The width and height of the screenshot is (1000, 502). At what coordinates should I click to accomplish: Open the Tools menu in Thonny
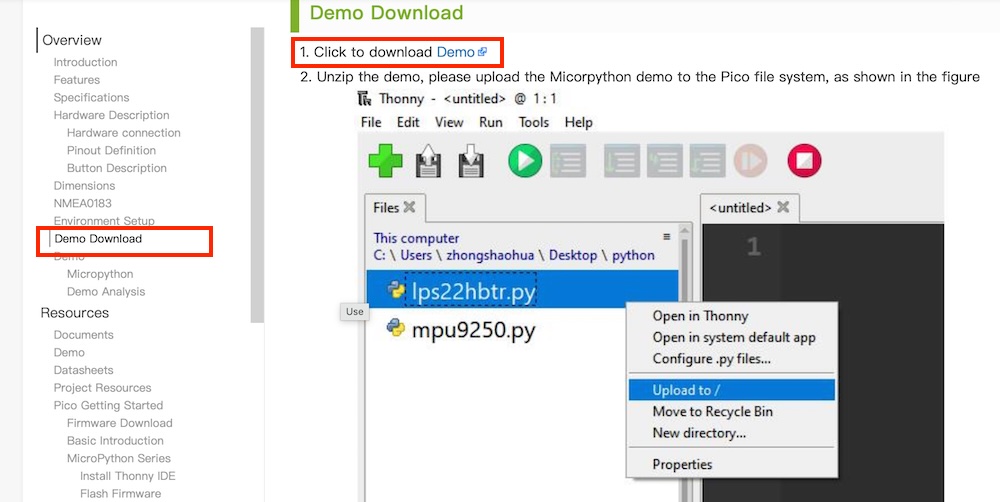click(x=533, y=122)
